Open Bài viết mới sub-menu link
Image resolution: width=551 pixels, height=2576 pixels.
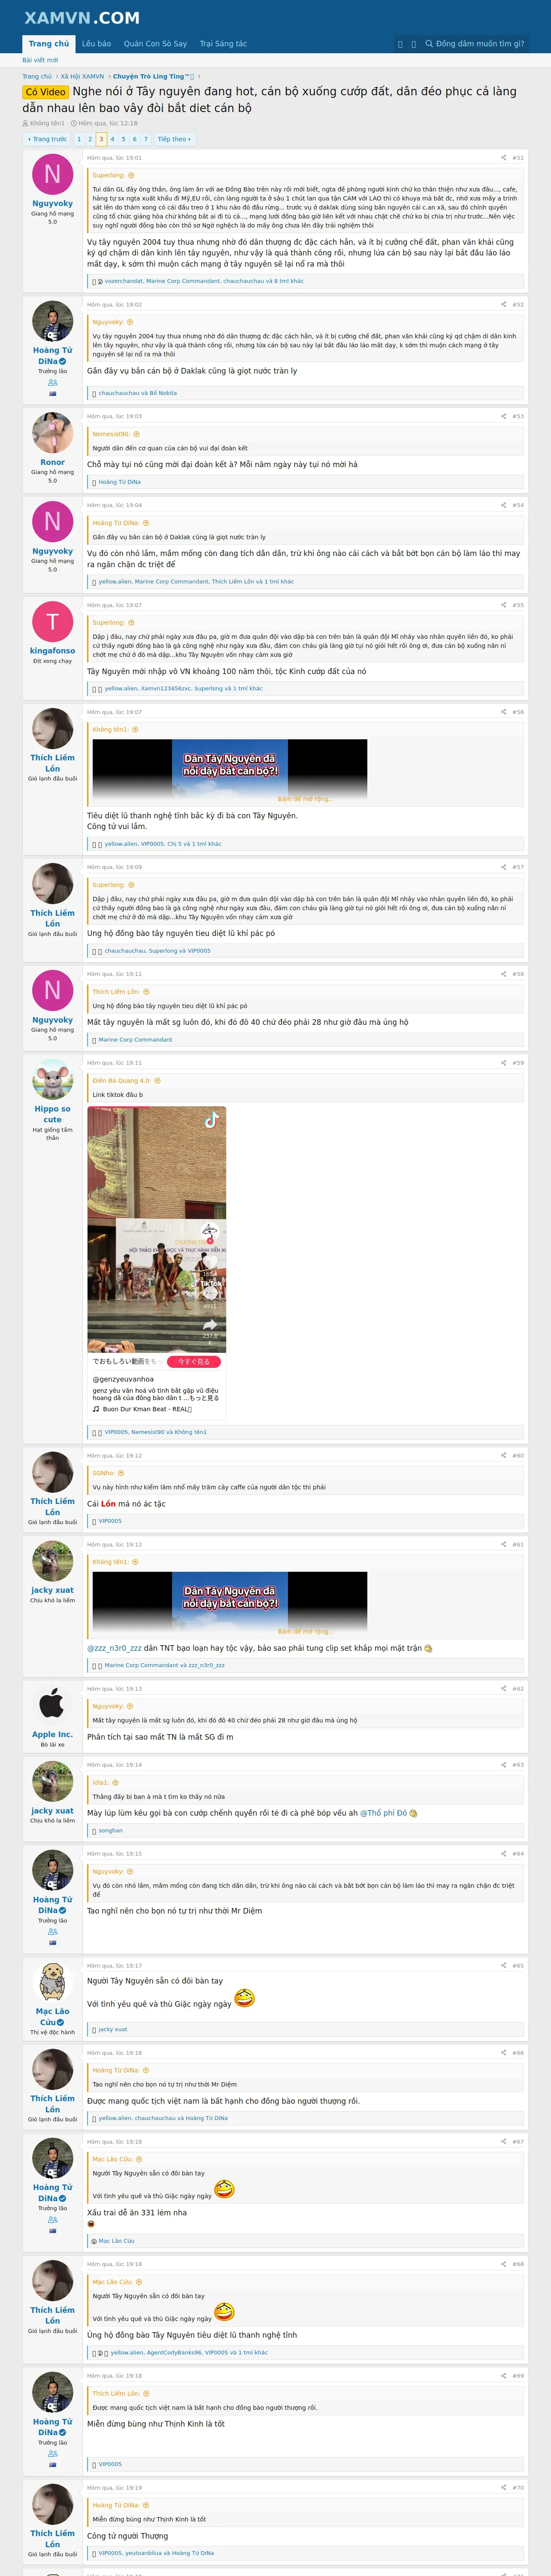(40, 60)
